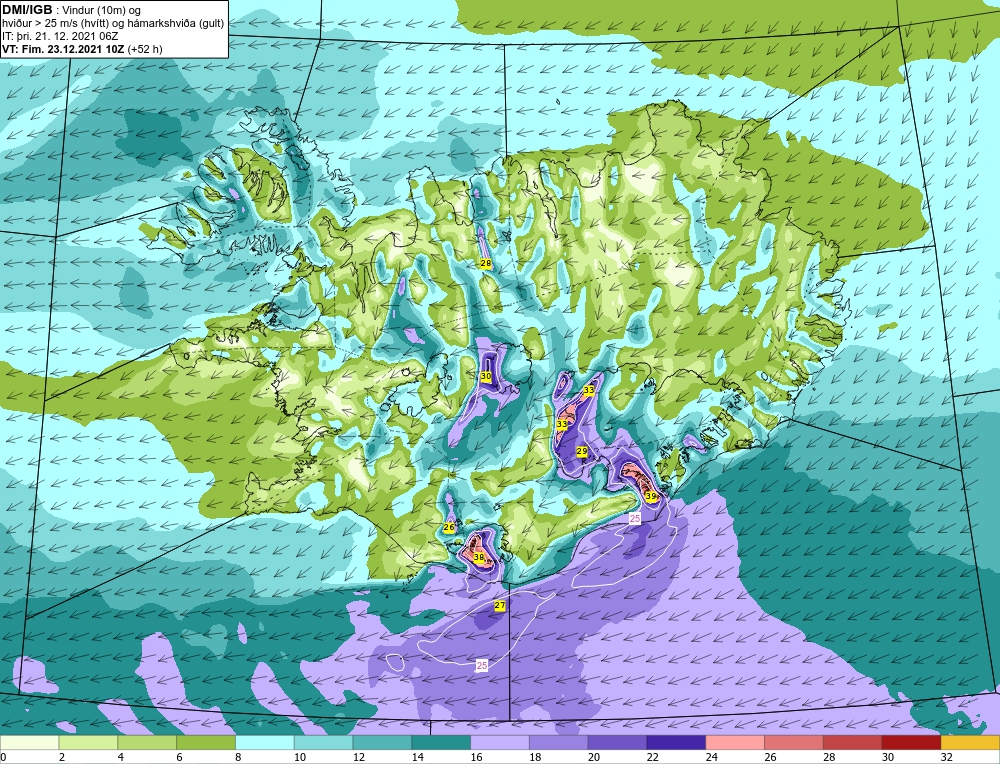Click the yellow 29 gust label on the map

pyautogui.click(x=582, y=451)
